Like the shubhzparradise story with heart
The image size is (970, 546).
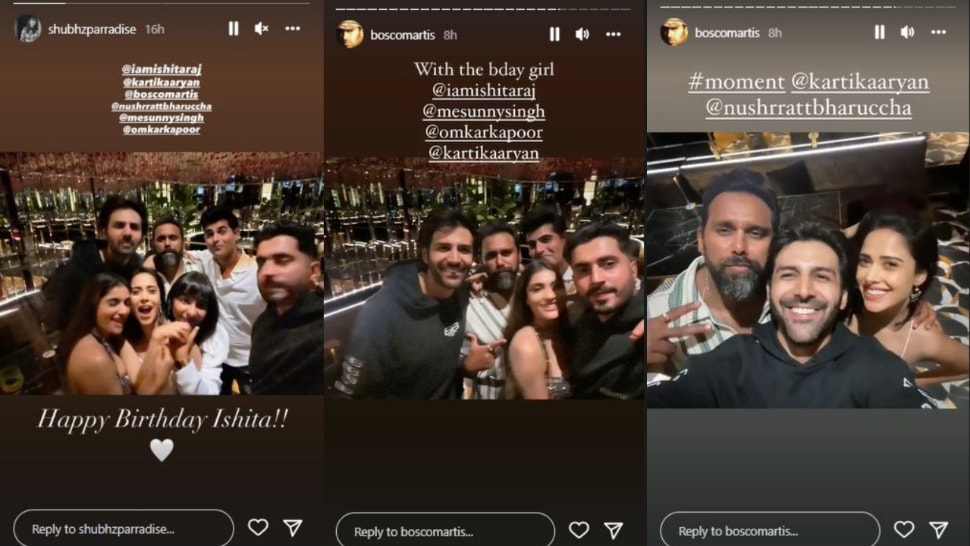pos(258,527)
